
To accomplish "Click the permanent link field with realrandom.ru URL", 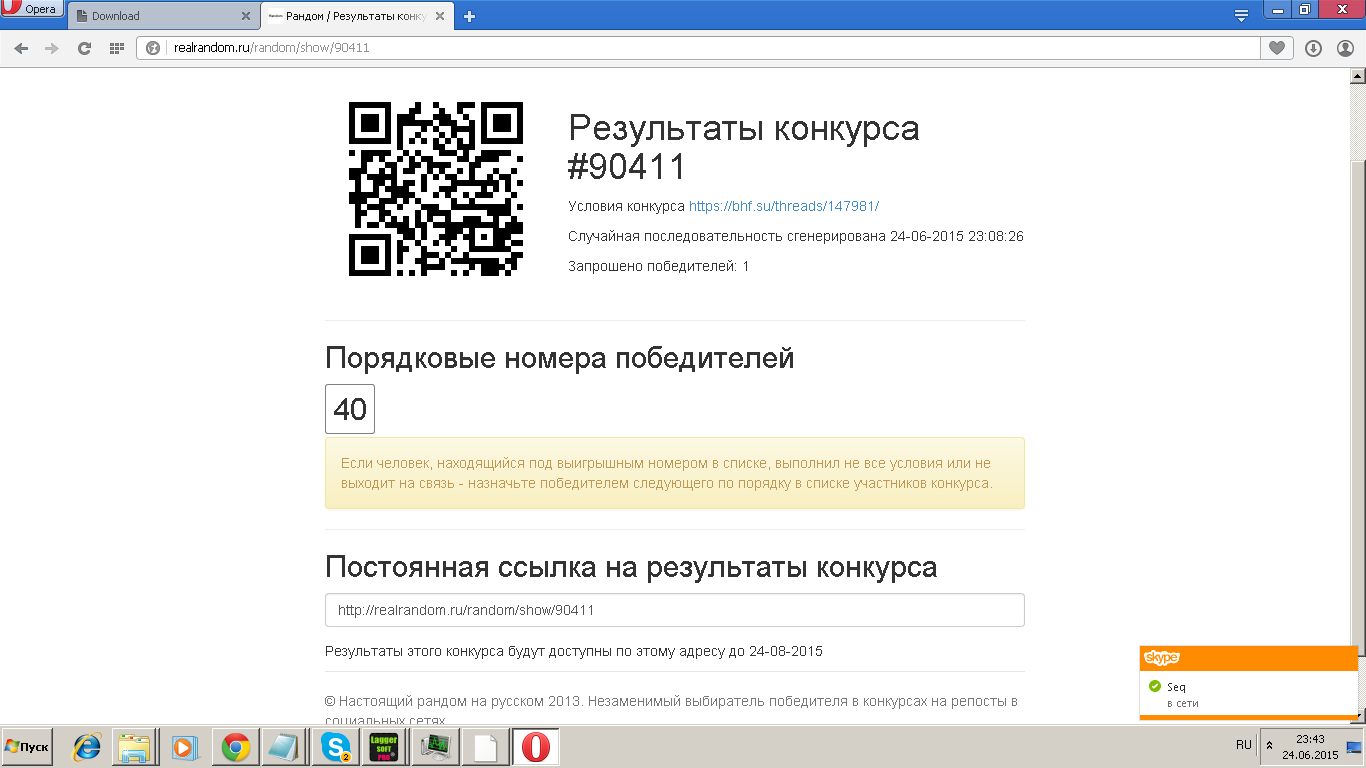I will pos(675,610).
